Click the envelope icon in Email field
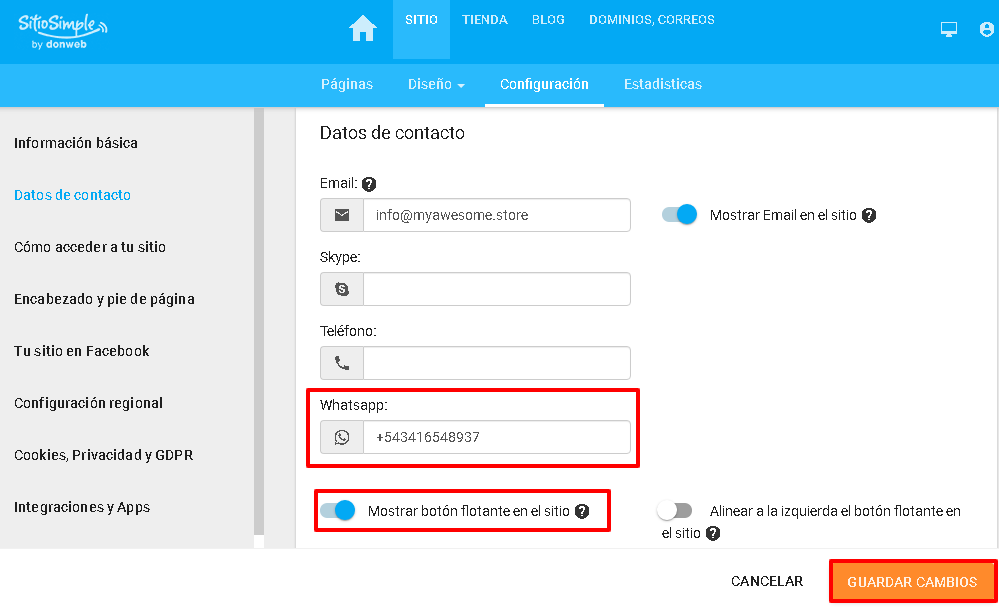This screenshot has height=607, width=999. [x=342, y=215]
